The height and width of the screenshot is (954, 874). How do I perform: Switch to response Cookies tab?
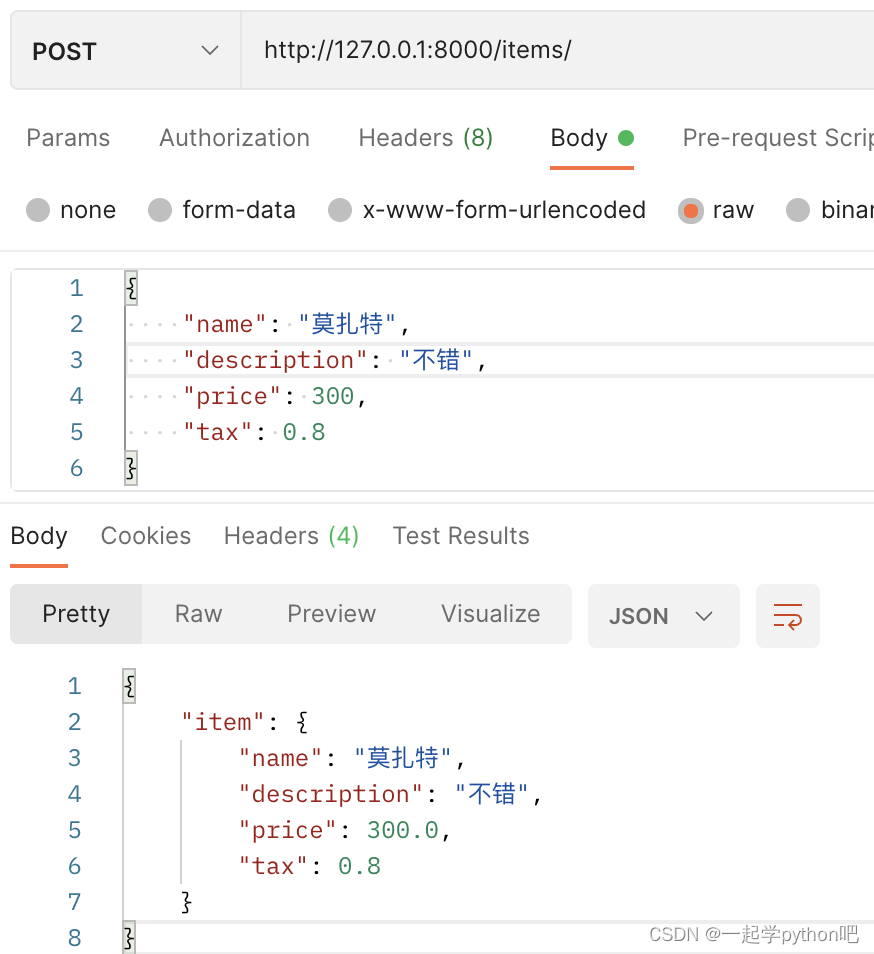(145, 536)
